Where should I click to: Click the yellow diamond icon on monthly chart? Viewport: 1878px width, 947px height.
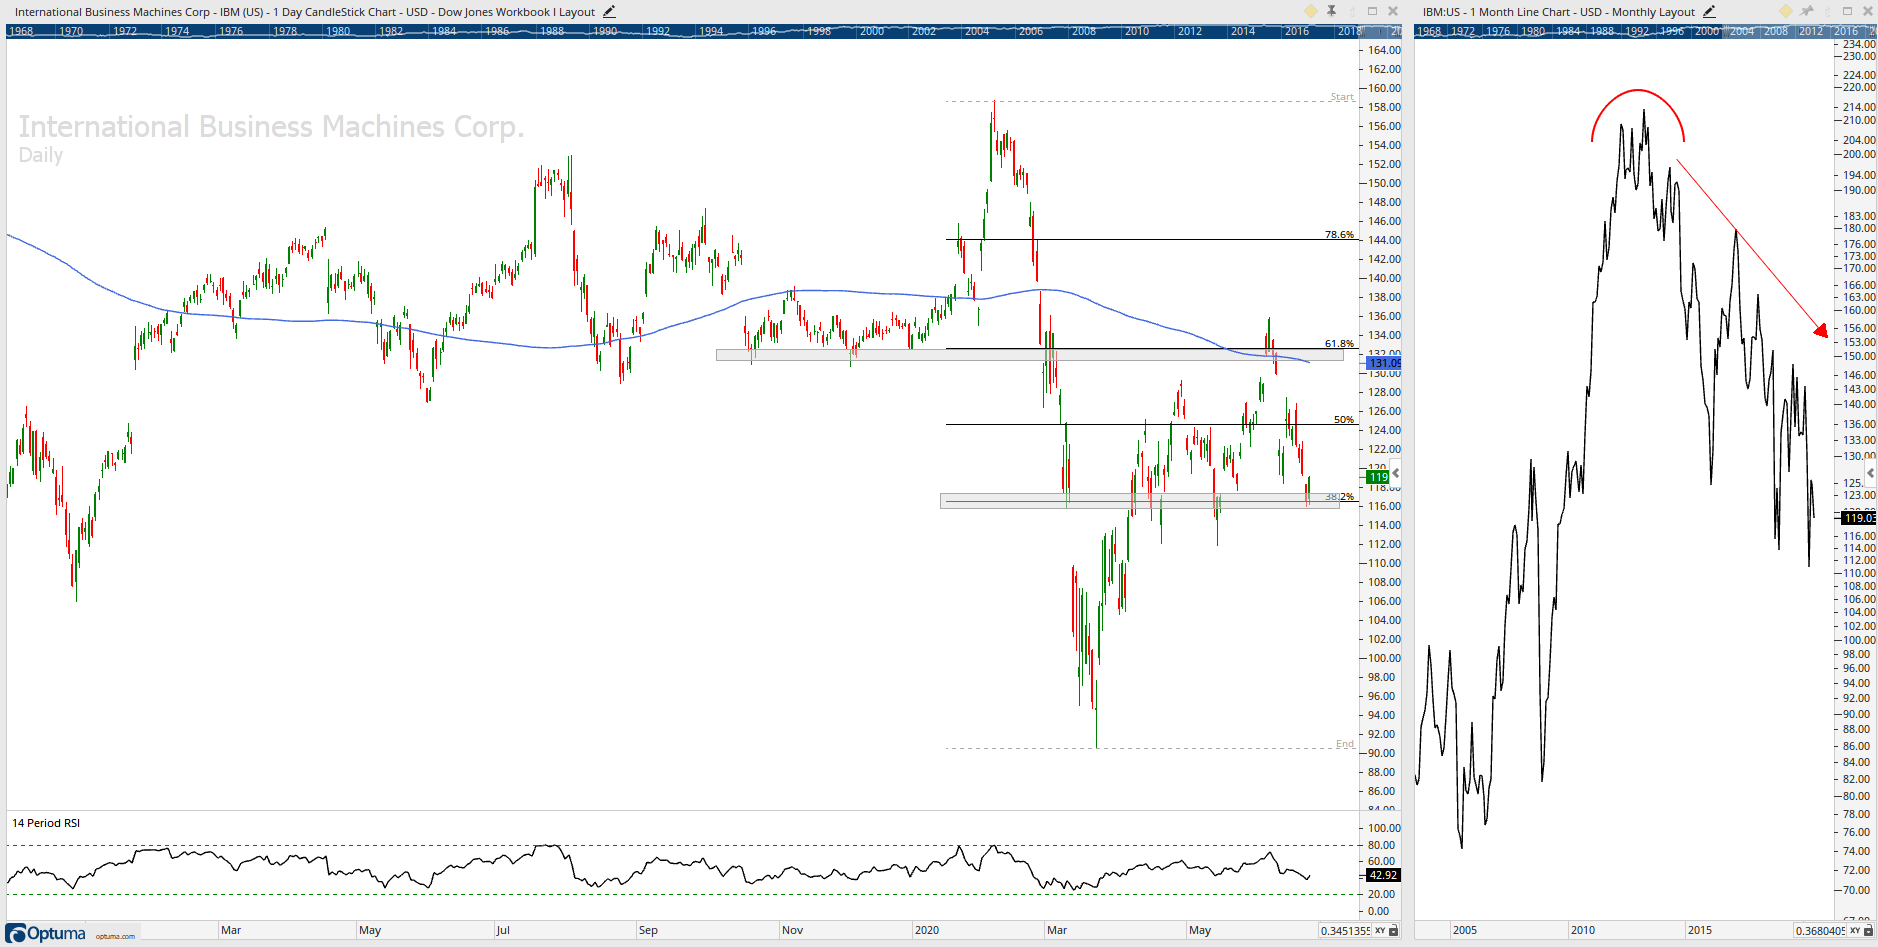click(1786, 11)
